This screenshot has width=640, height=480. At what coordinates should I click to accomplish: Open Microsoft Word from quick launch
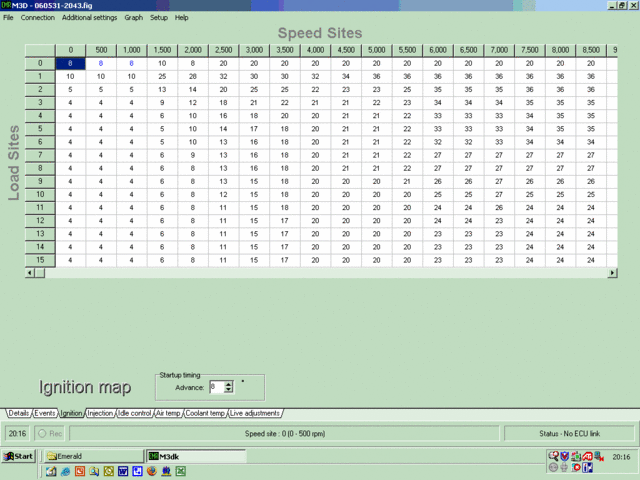point(123,471)
